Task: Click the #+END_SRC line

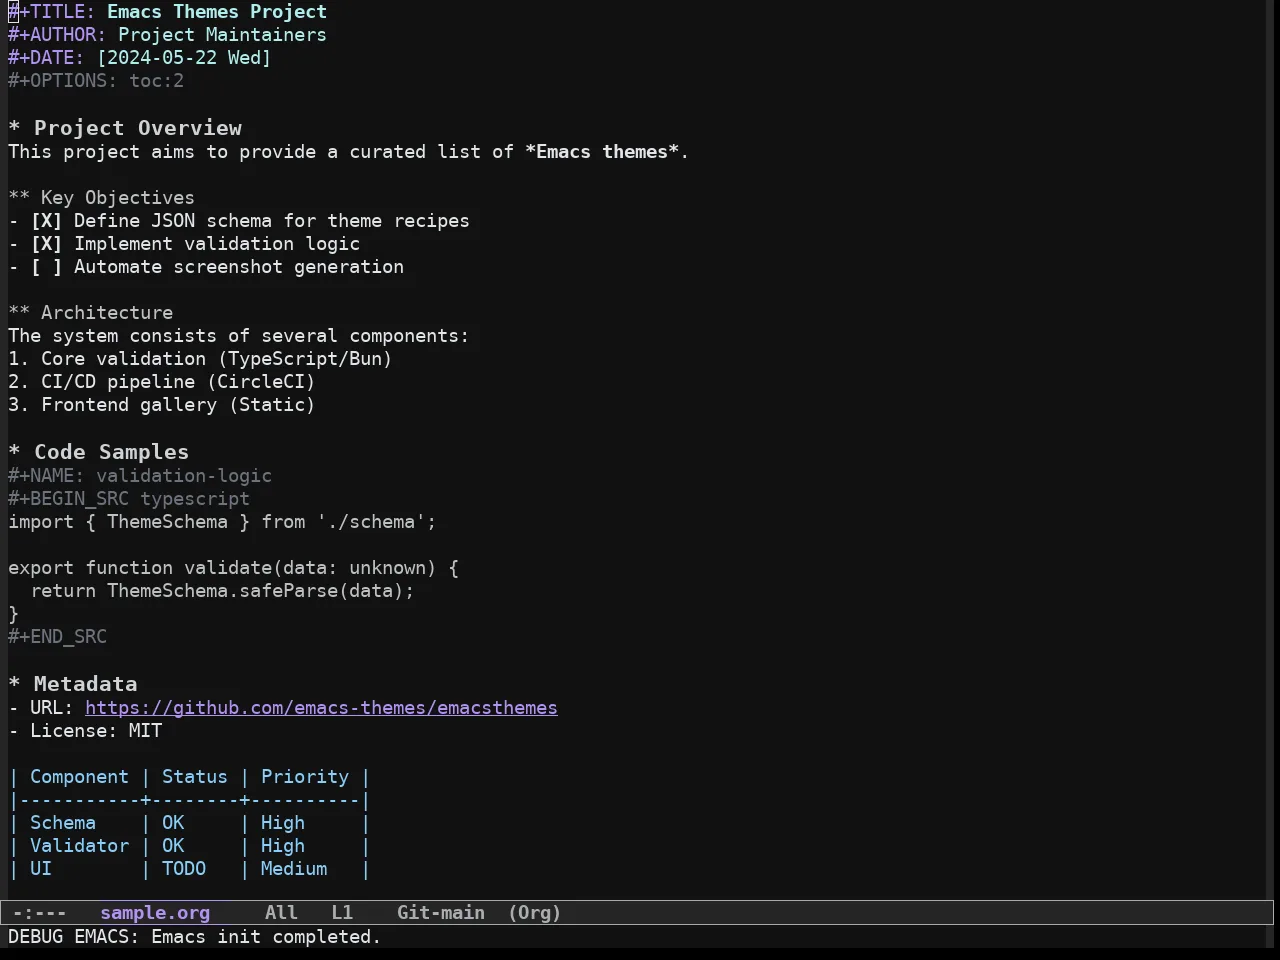Action: point(57,637)
